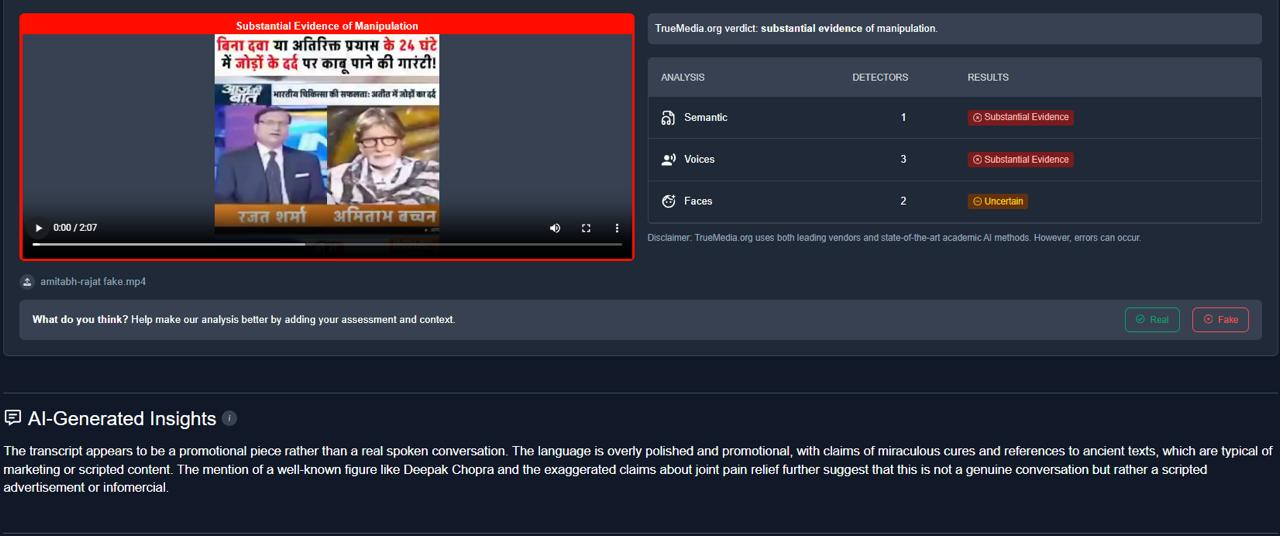The width and height of the screenshot is (1280, 536).
Task: Play the amitabh-rajat fake video
Action: click(x=39, y=228)
